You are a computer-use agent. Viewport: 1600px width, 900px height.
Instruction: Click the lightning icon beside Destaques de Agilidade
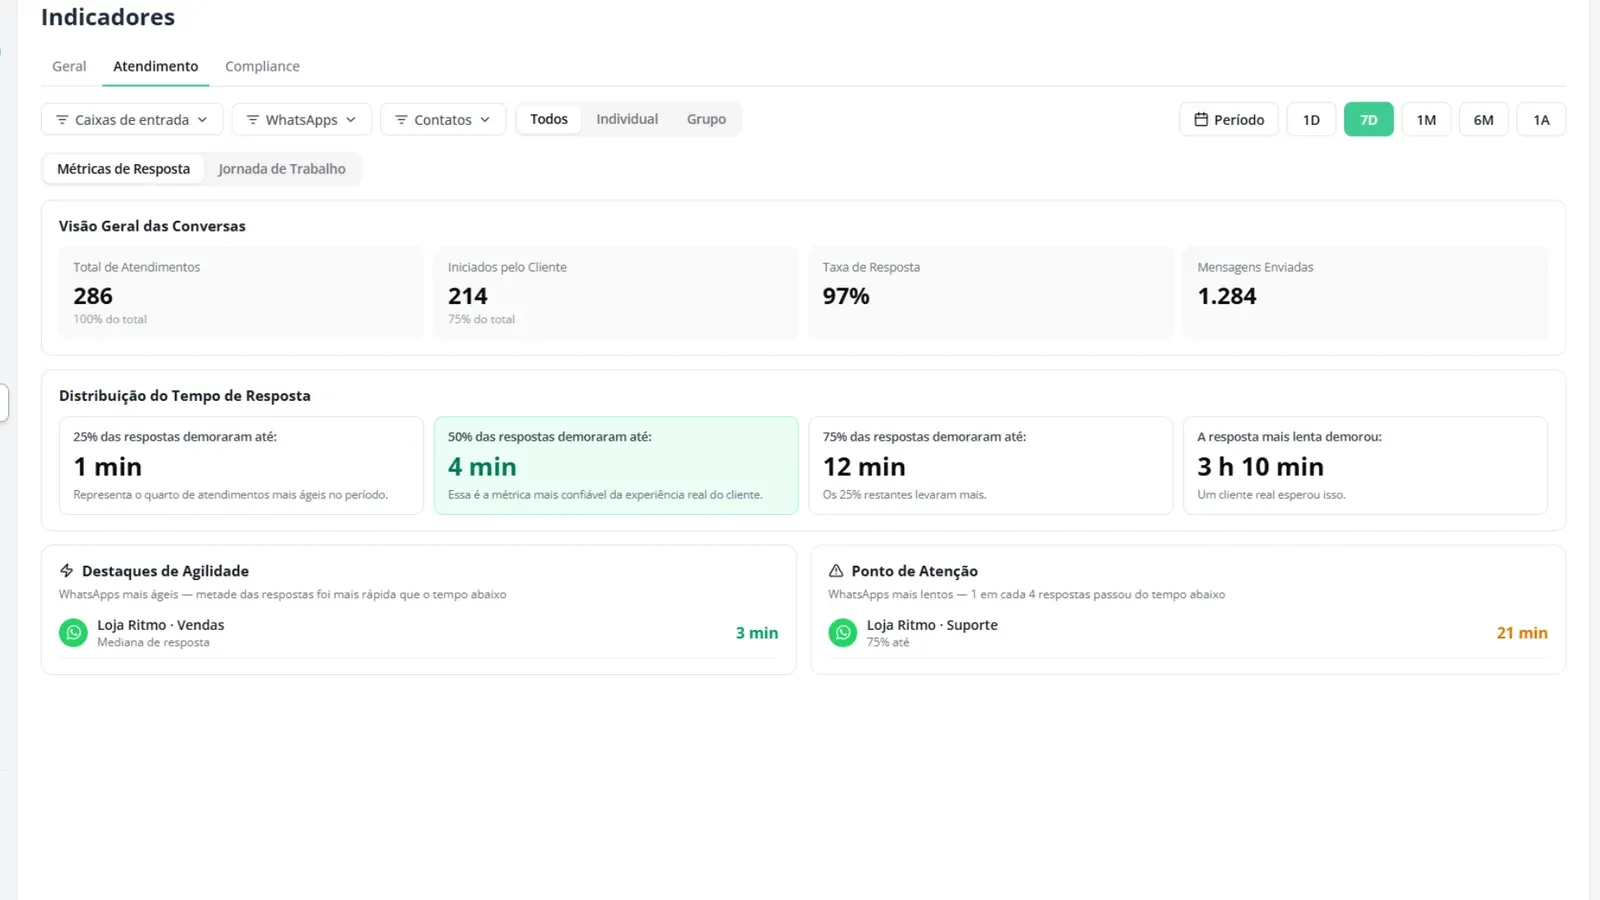67,571
